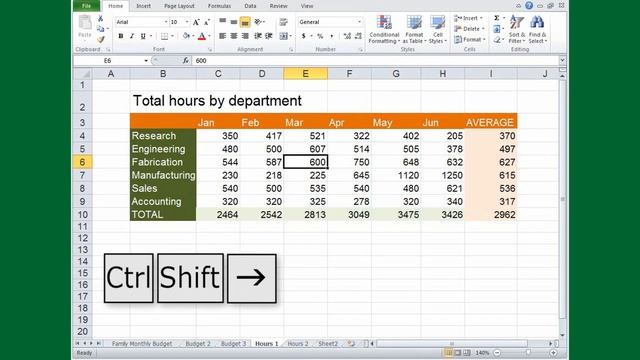Image resolution: width=640 pixels, height=360 pixels.
Task: Click the Fill Color paint bucket
Action: pyautogui.click(x=186, y=36)
